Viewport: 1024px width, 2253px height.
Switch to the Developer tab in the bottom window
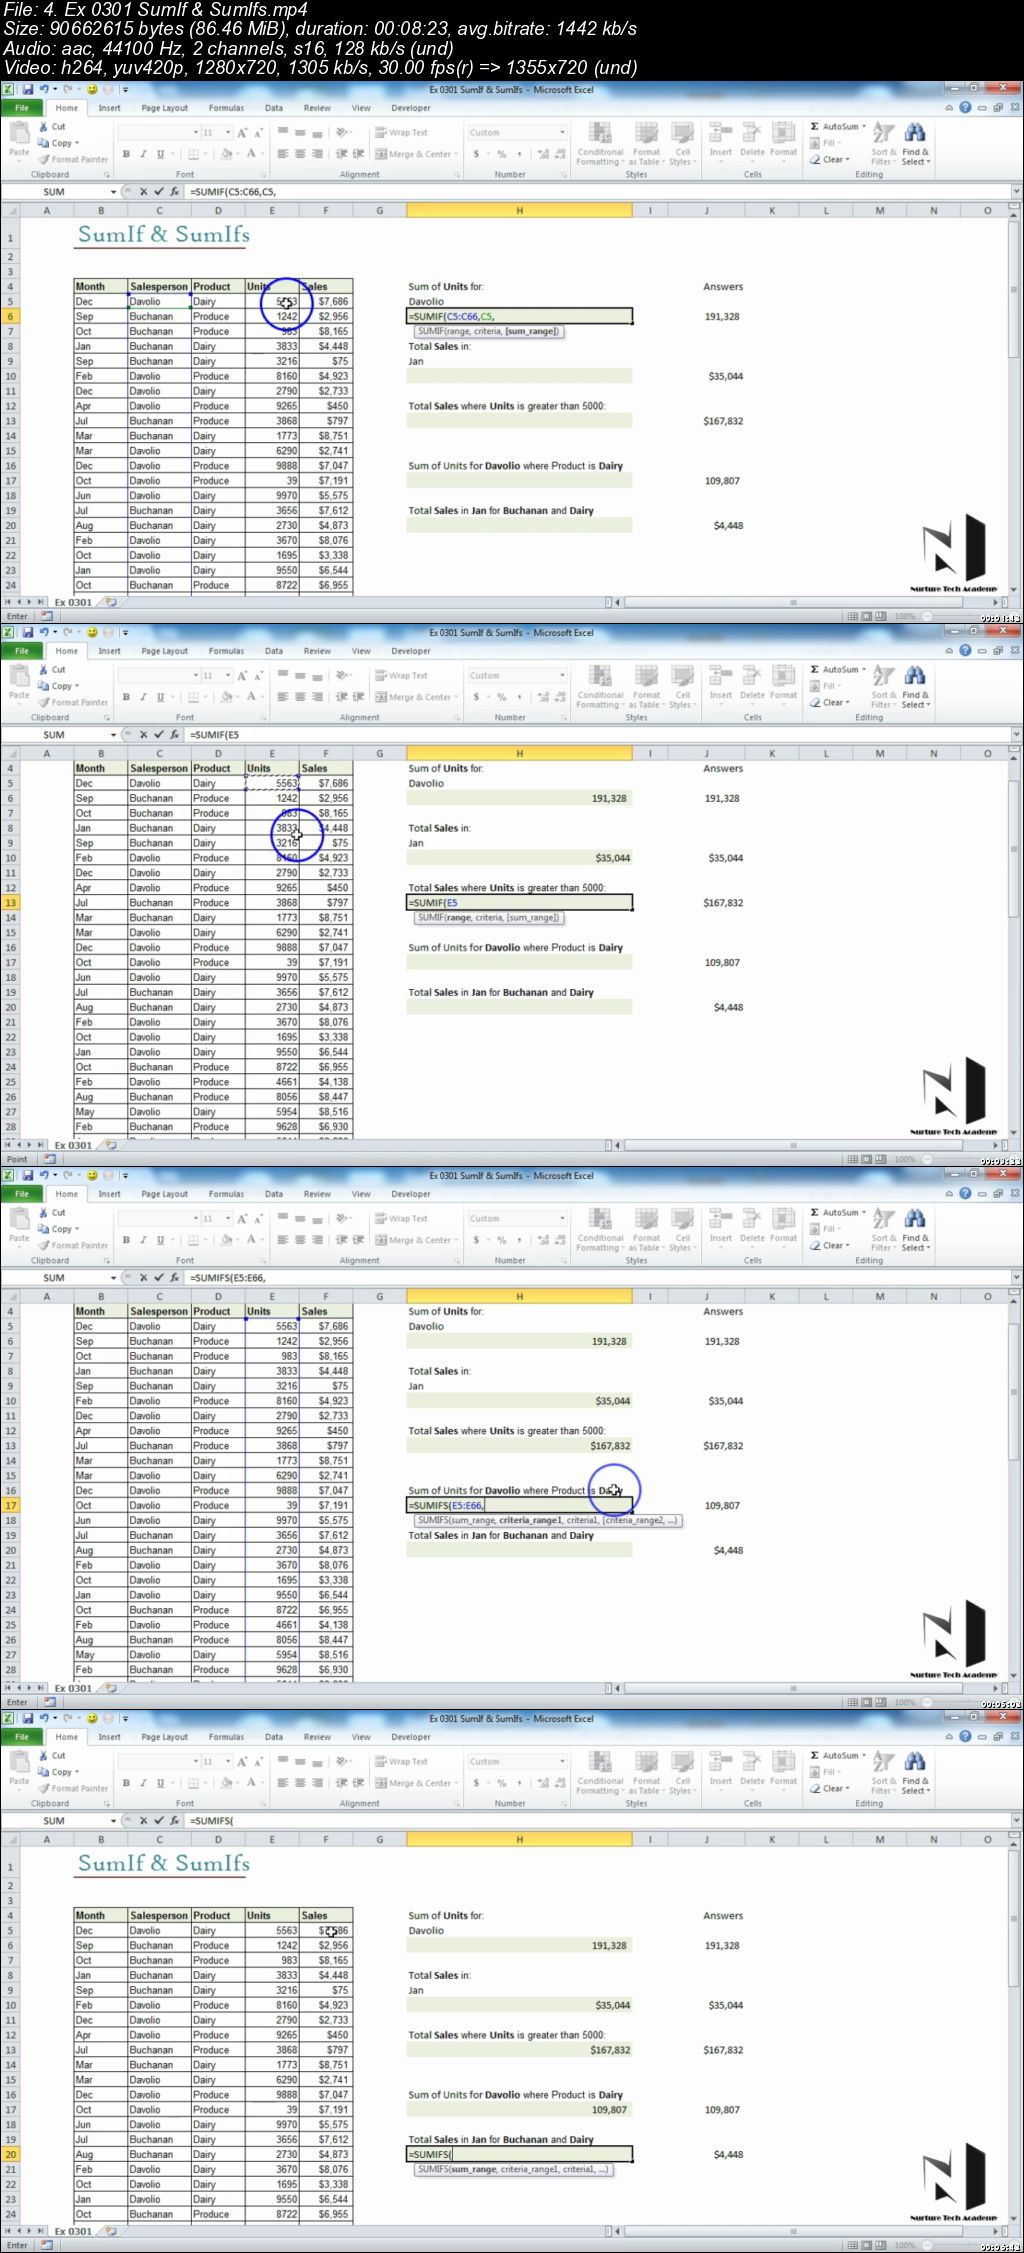(411, 1737)
